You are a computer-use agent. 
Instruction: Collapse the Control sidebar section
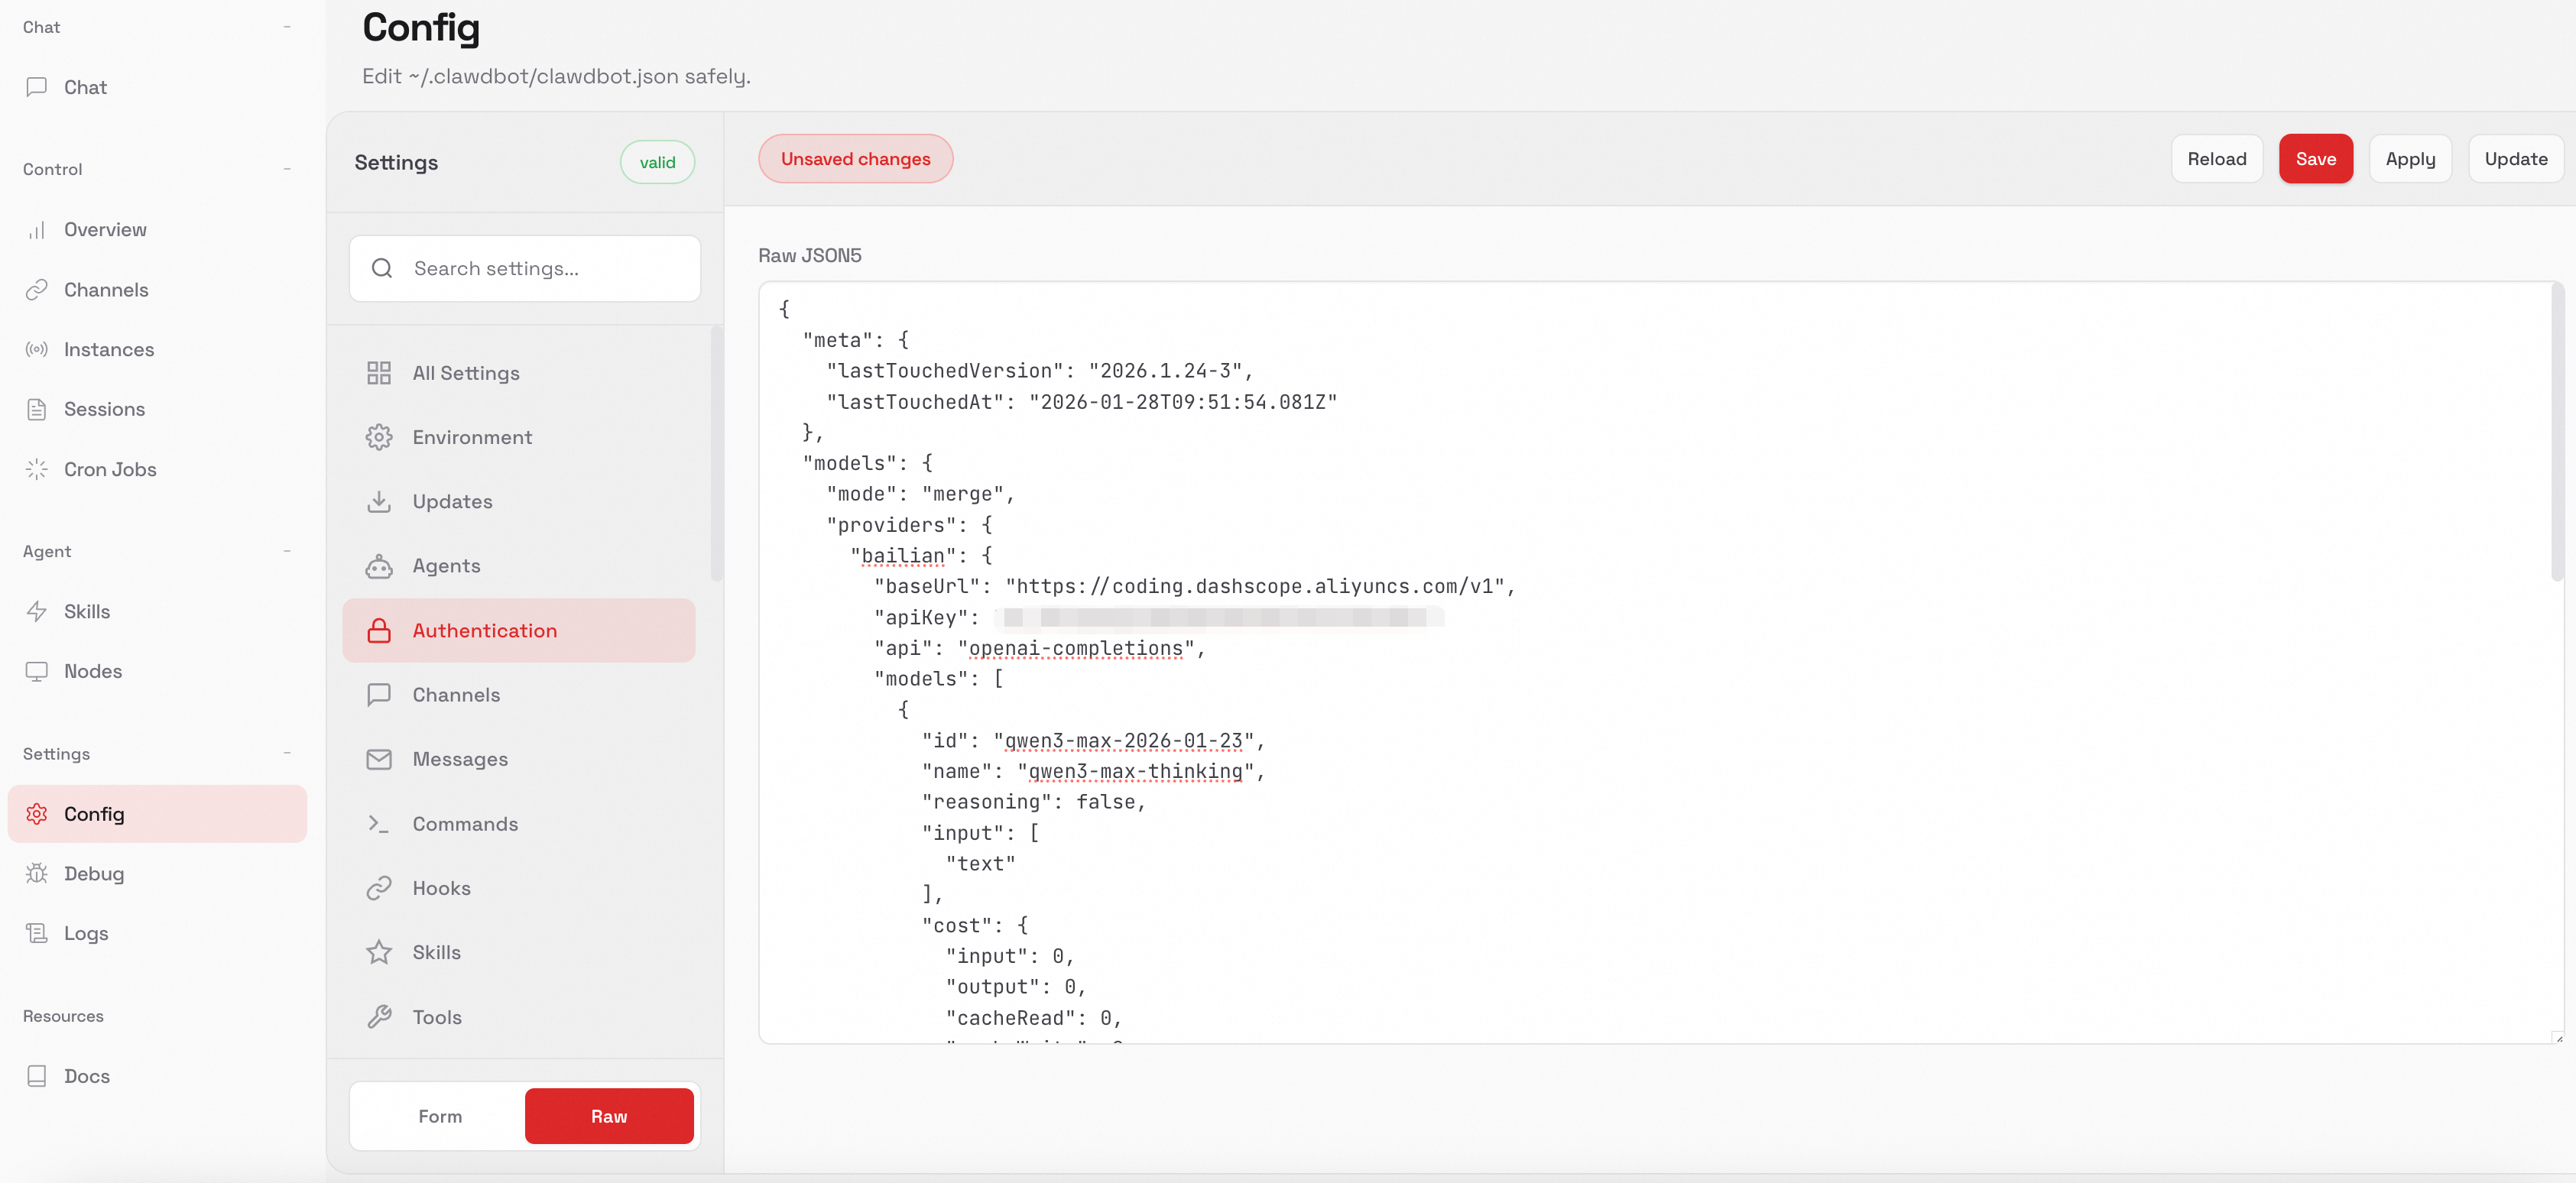point(287,169)
